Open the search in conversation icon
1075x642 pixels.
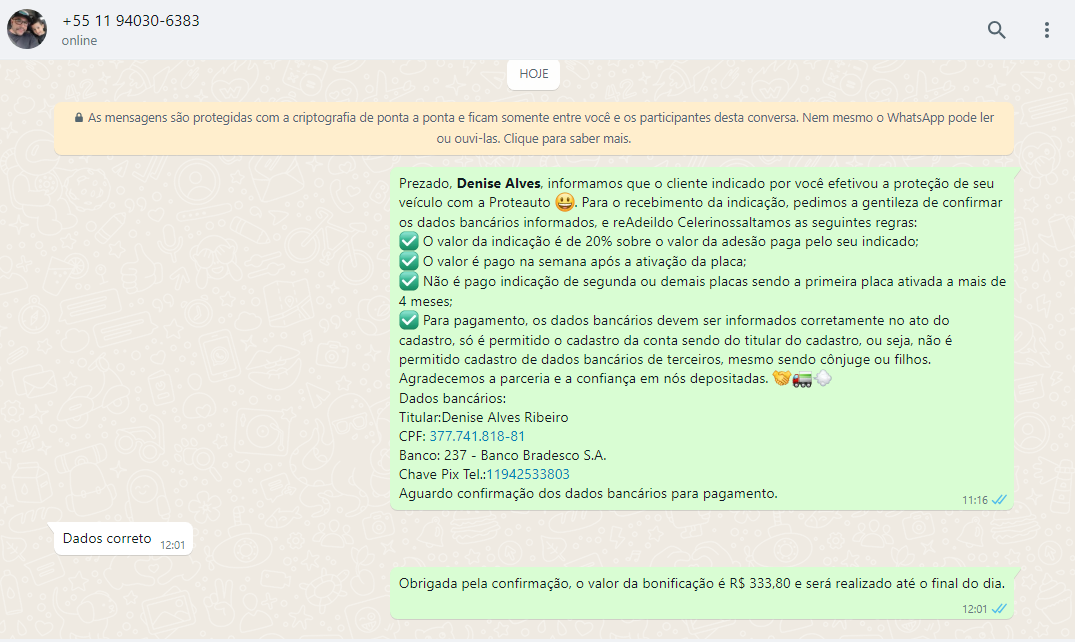(x=996, y=30)
